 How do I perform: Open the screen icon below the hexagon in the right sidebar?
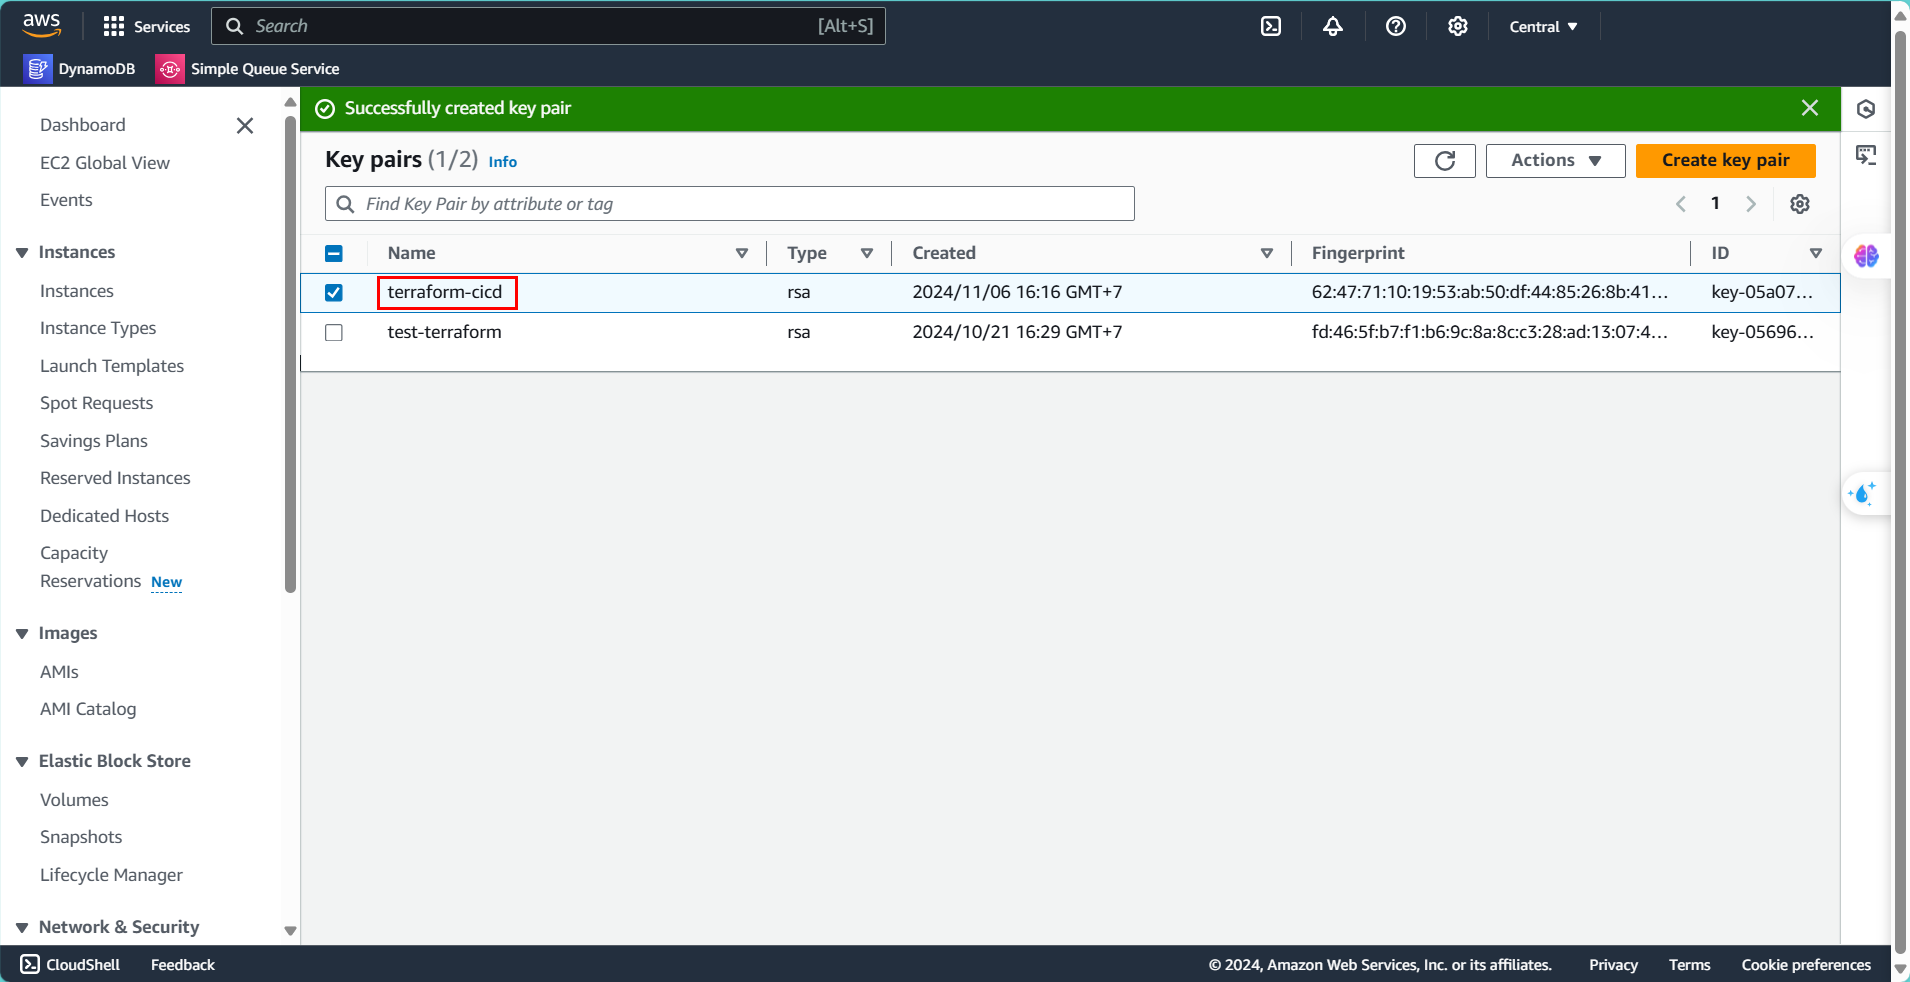point(1866,155)
